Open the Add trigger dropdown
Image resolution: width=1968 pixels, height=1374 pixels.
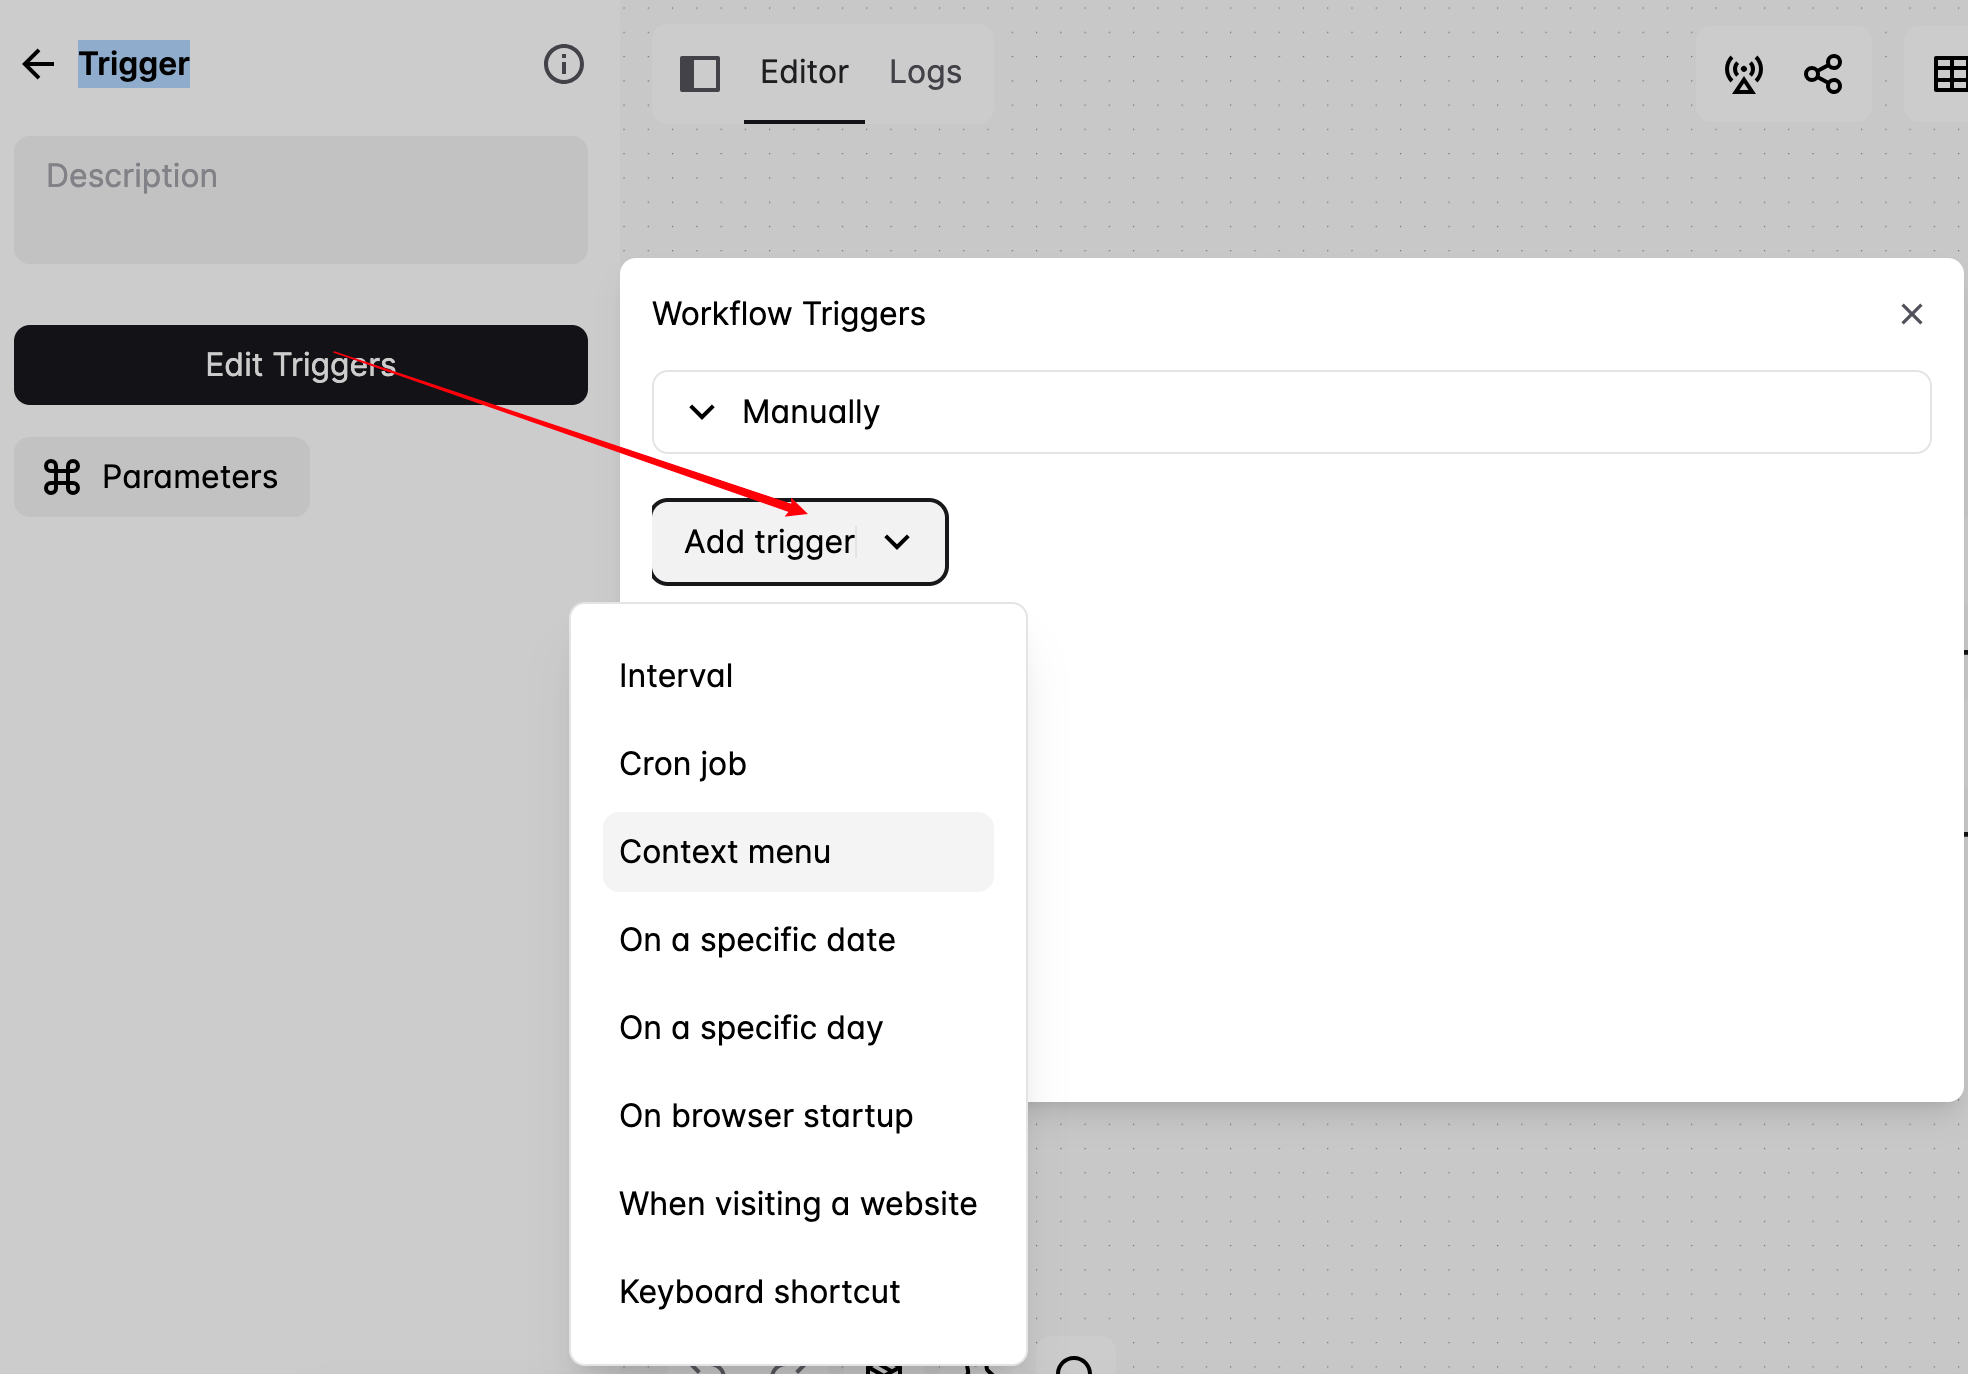tap(798, 542)
